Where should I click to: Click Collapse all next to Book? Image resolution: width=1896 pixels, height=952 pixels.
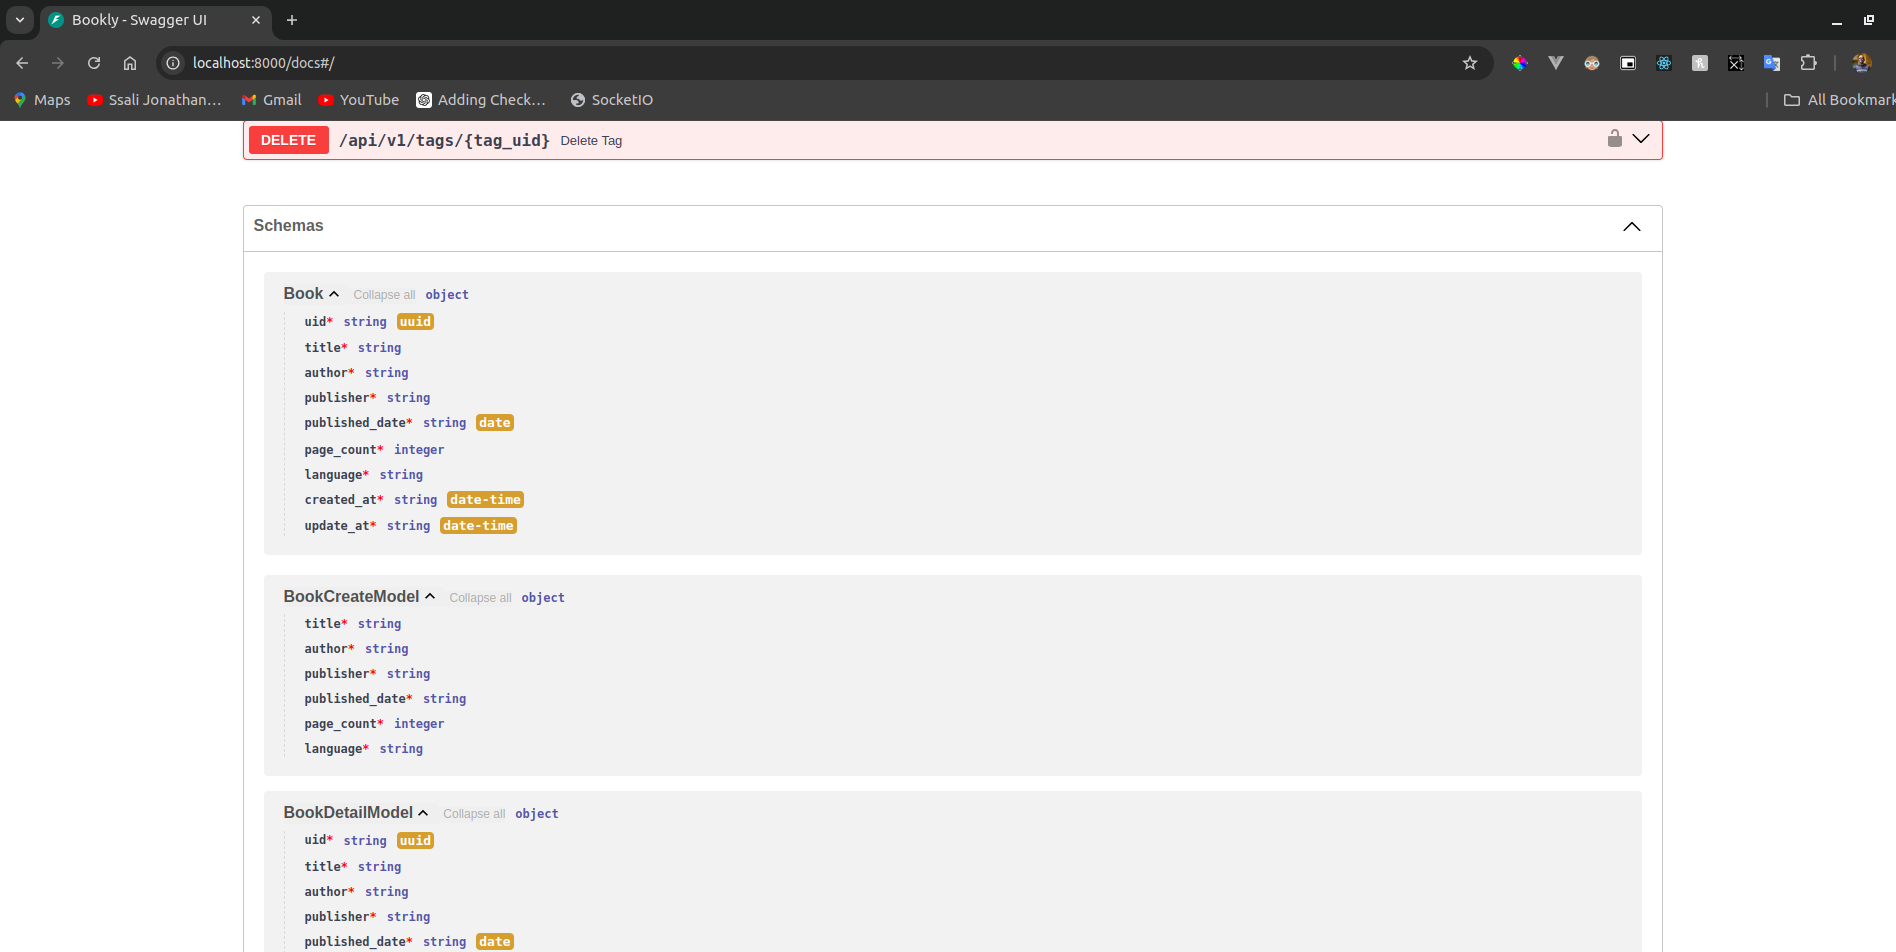(384, 295)
